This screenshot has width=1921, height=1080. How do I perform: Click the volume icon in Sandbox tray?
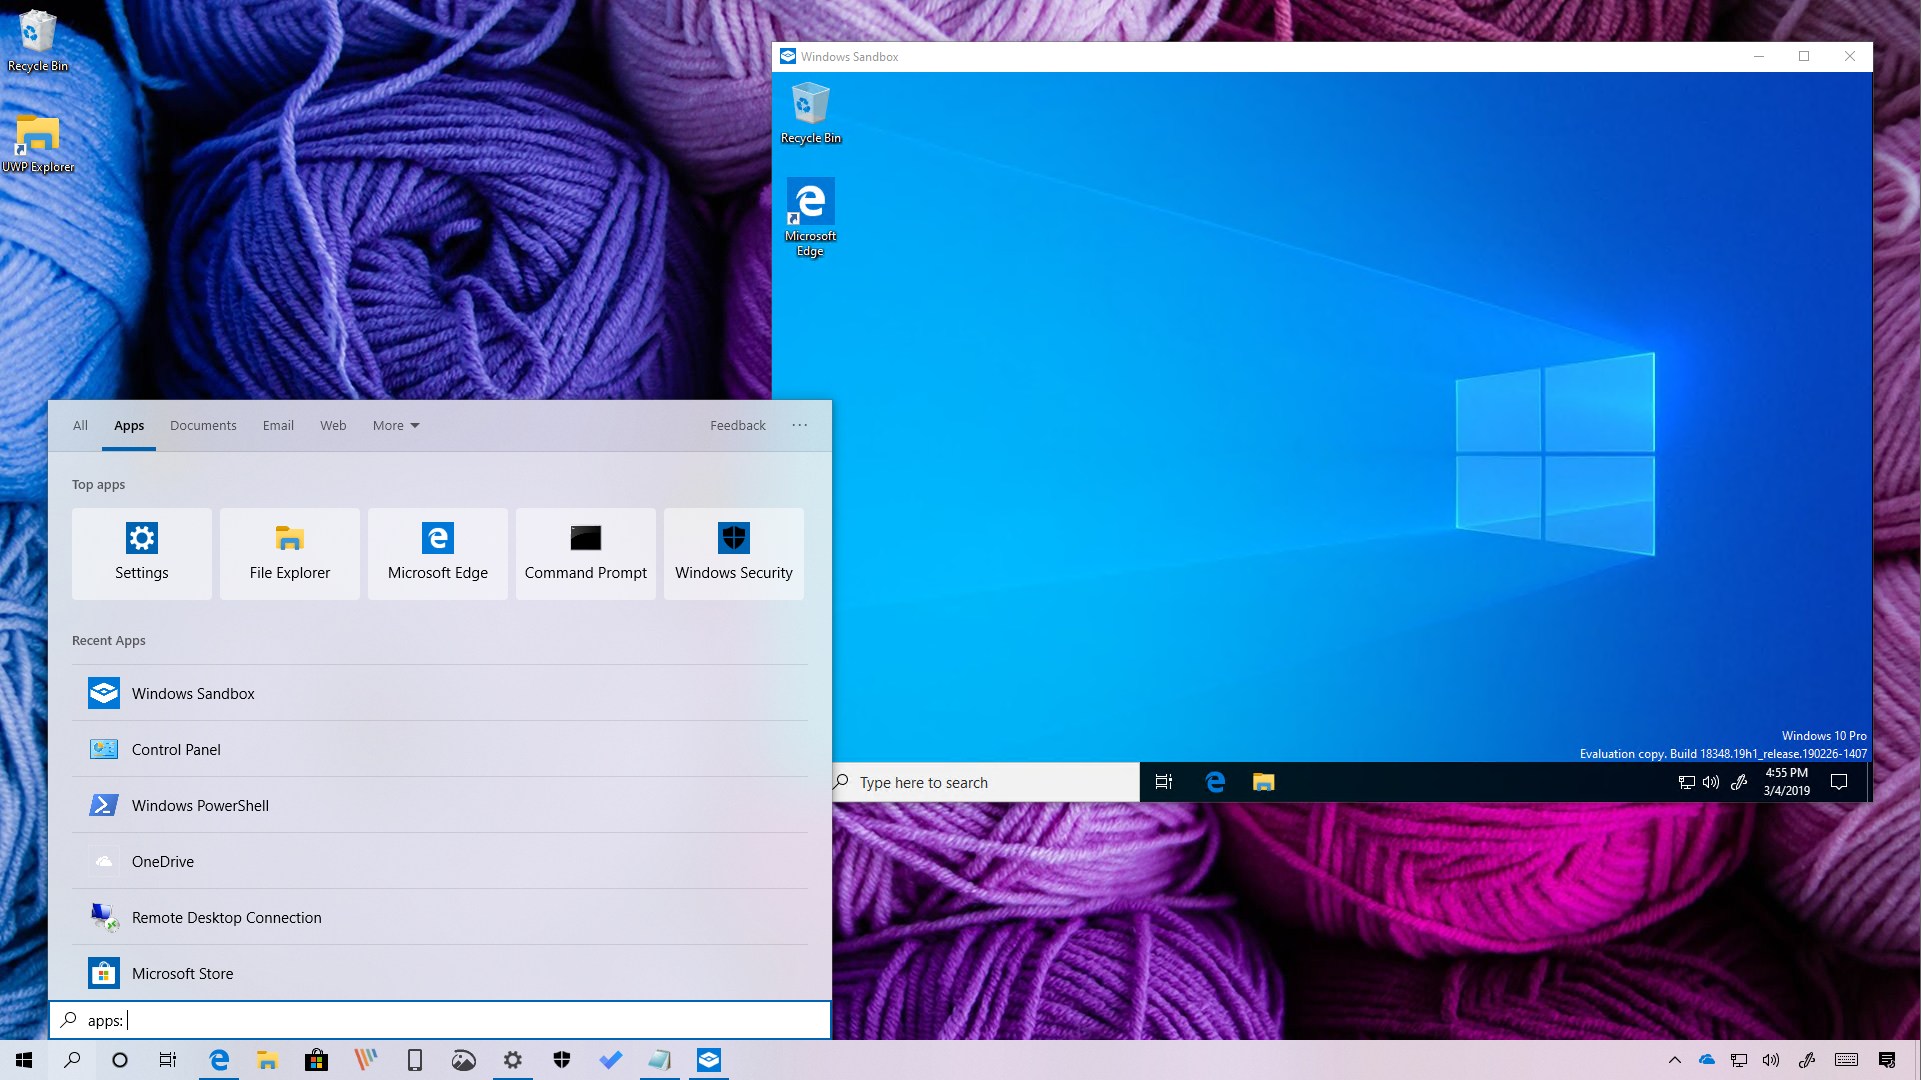point(1711,782)
